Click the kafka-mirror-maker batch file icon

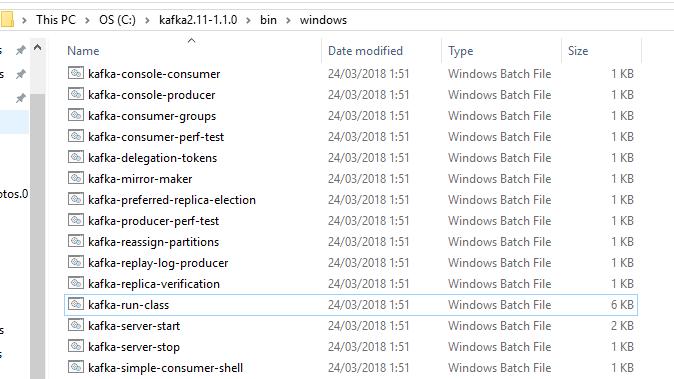coord(76,178)
